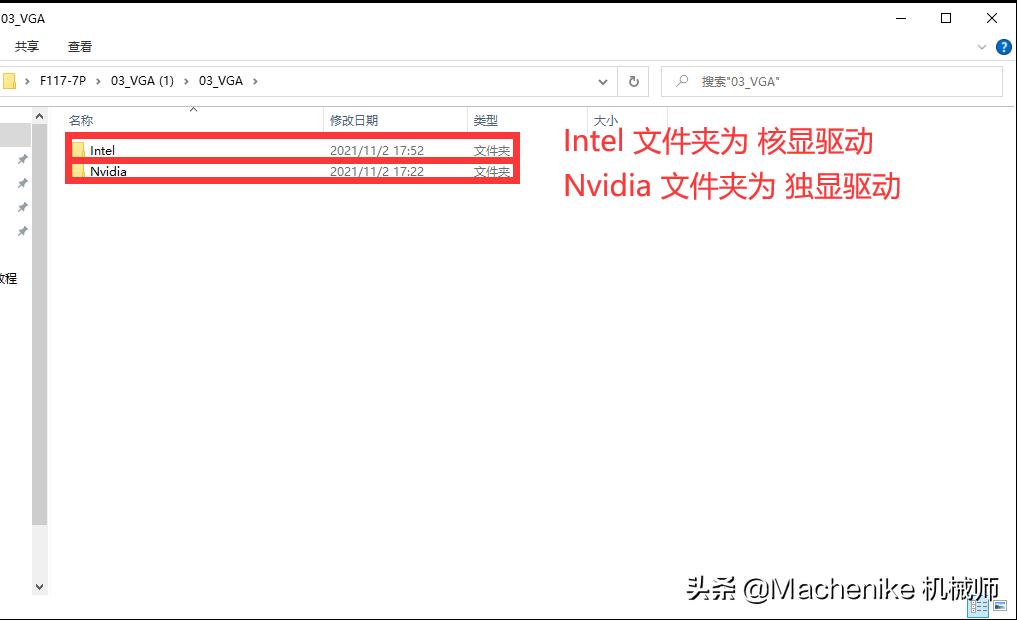Click the up arrow on the sidebar scrollbar
The height and width of the screenshot is (620, 1017).
(39, 114)
